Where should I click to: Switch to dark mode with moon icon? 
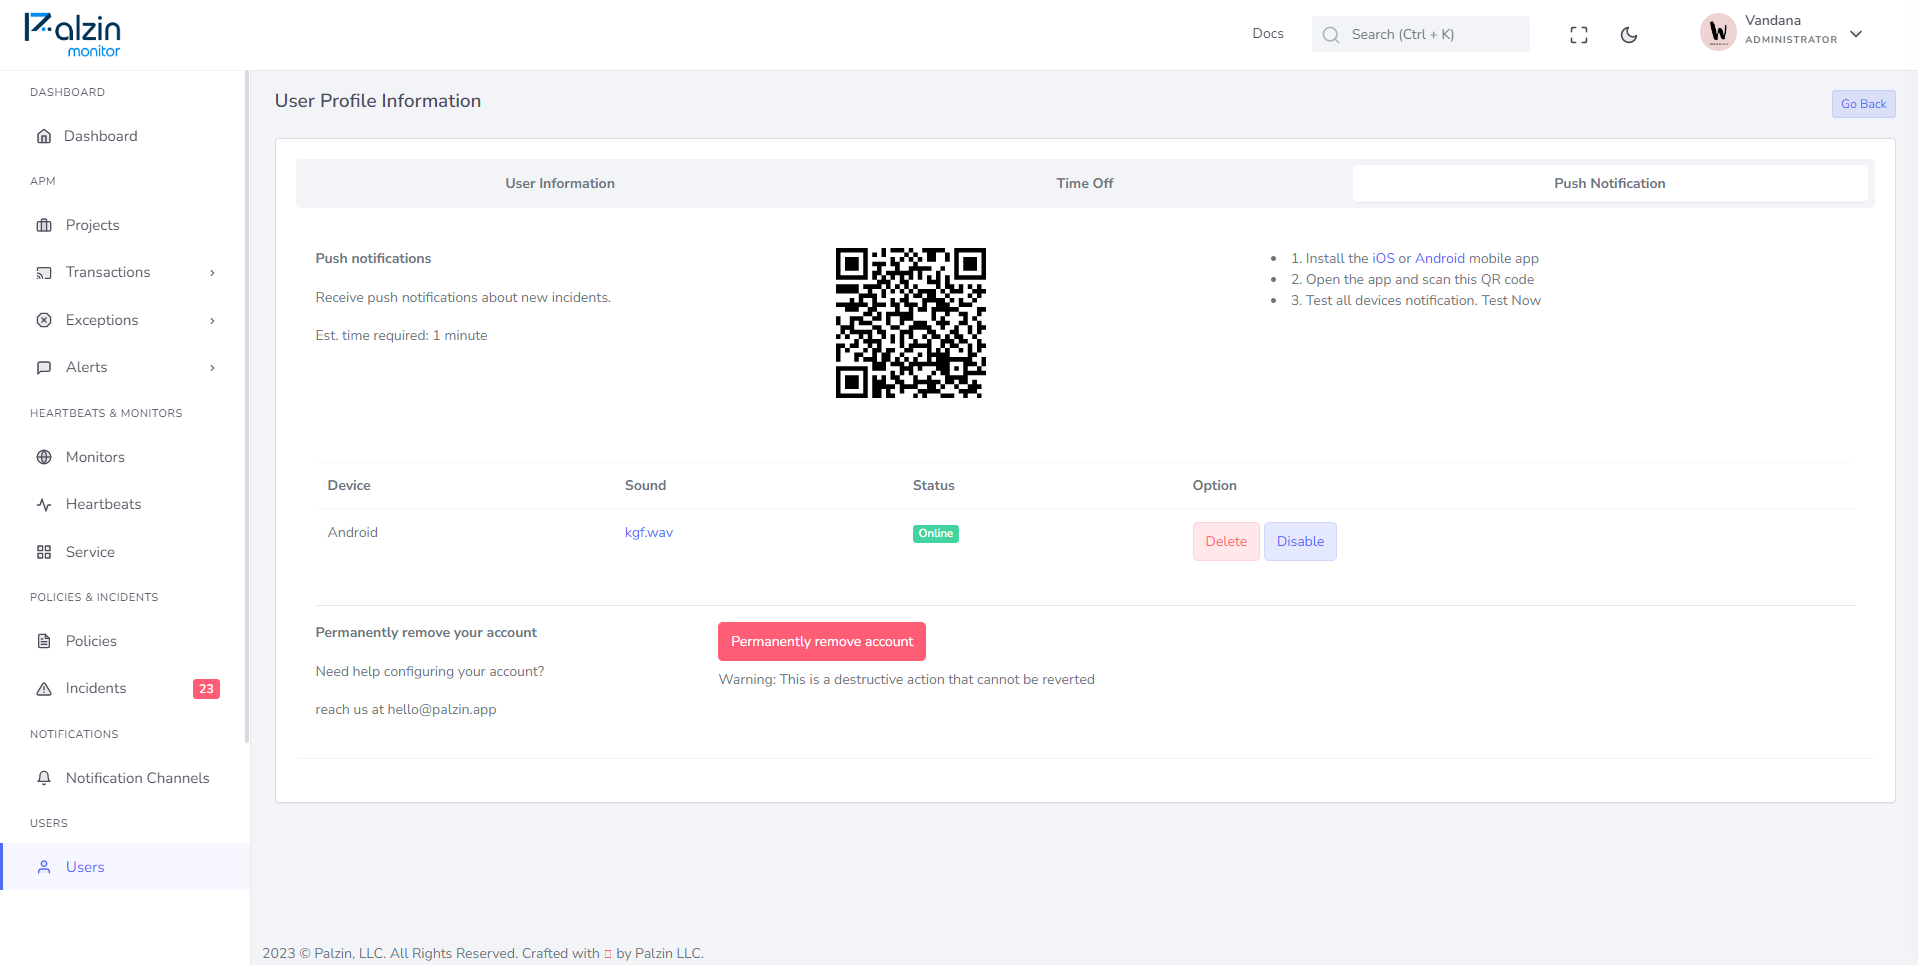click(1629, 35)
